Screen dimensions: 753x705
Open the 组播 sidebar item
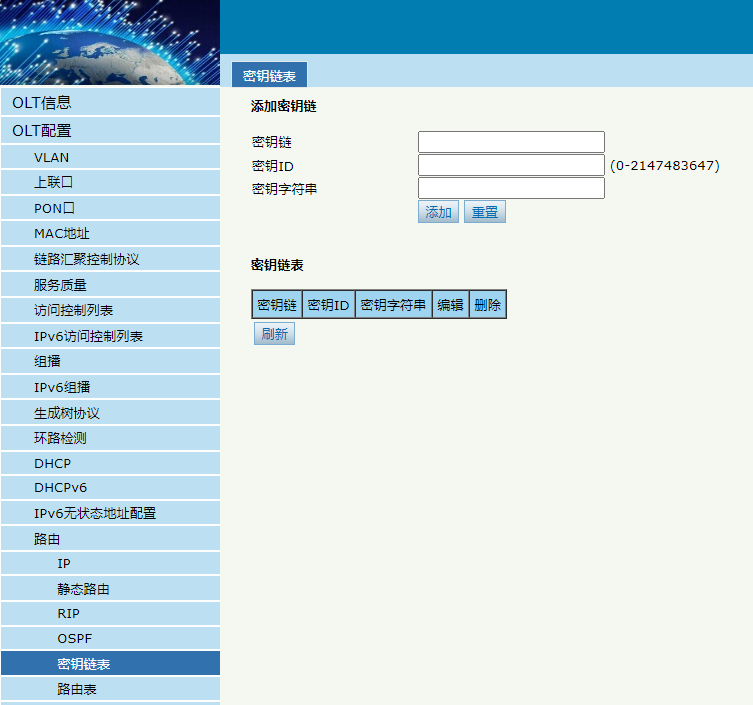click(110, 361)
